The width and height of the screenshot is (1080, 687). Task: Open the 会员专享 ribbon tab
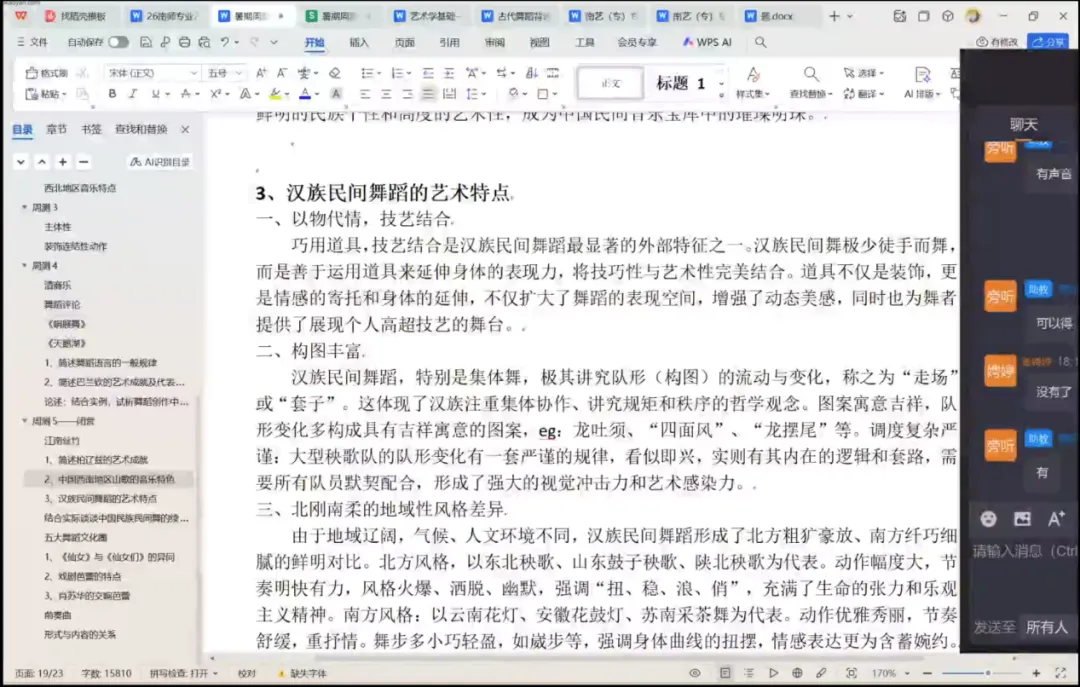(637, 42)
